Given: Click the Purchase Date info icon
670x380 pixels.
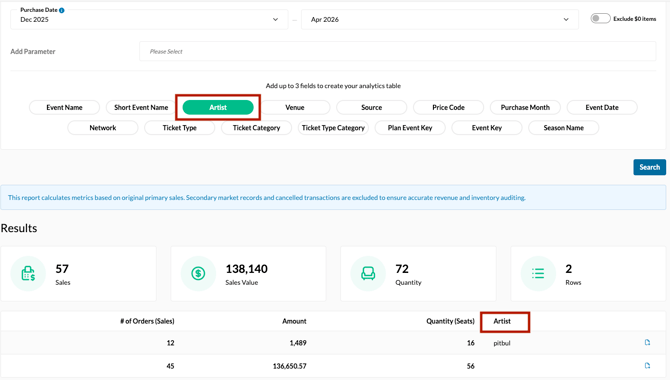Looking at the screenshot, I should click(x=62, y=10).
